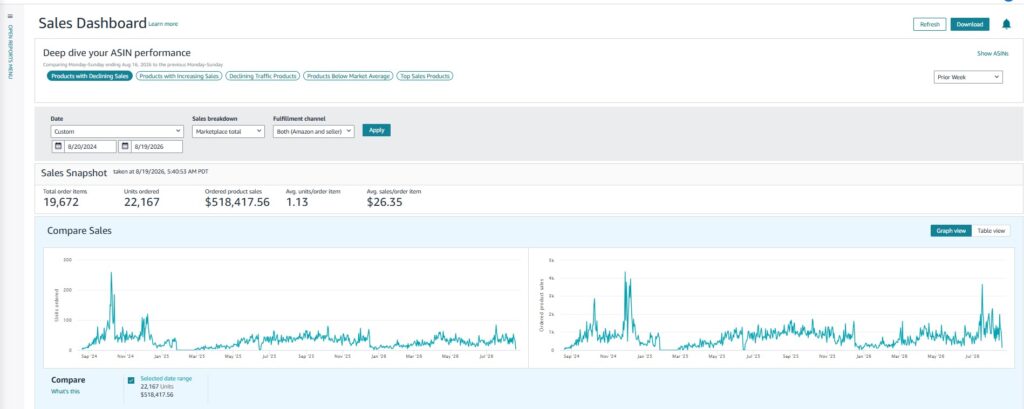1024x409 pixels.
Task: Click the Show ASINs link
Action: (993, 54)
